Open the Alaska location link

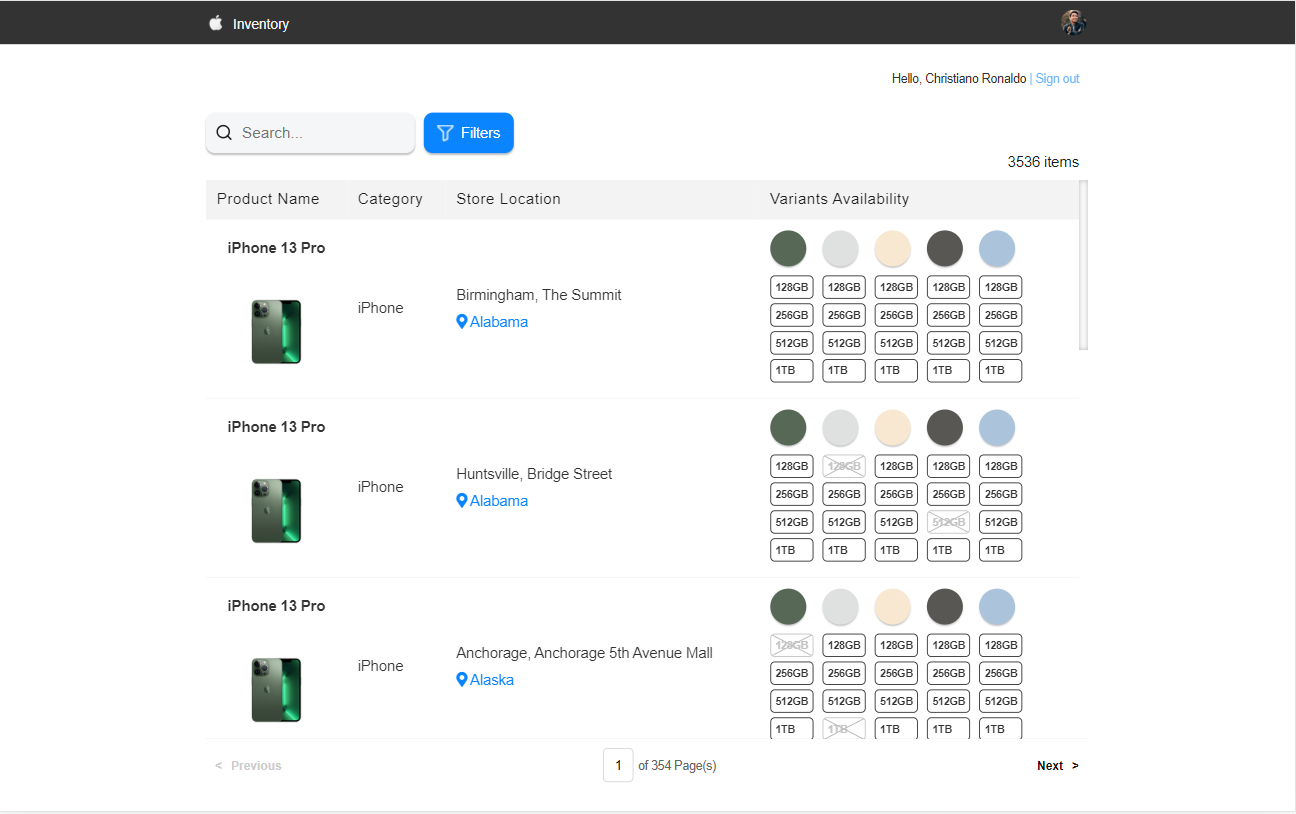click(492, 680)
